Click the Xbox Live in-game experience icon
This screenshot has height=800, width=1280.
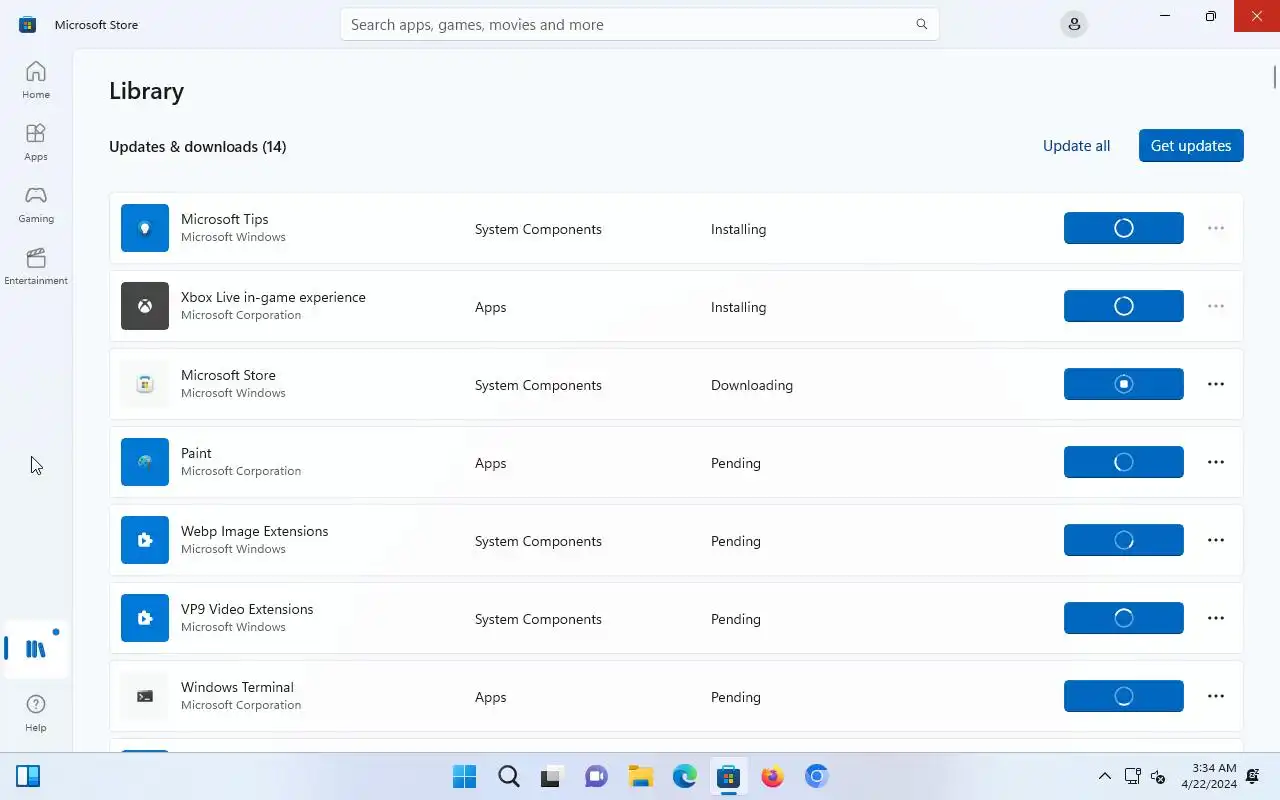[x=145, y=306]
